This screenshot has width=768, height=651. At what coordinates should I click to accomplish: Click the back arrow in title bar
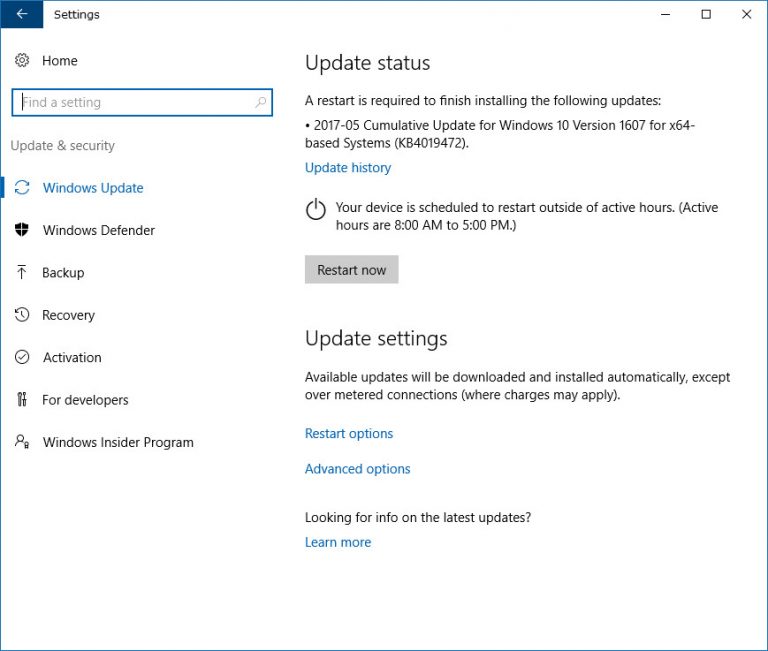[22, 14]
